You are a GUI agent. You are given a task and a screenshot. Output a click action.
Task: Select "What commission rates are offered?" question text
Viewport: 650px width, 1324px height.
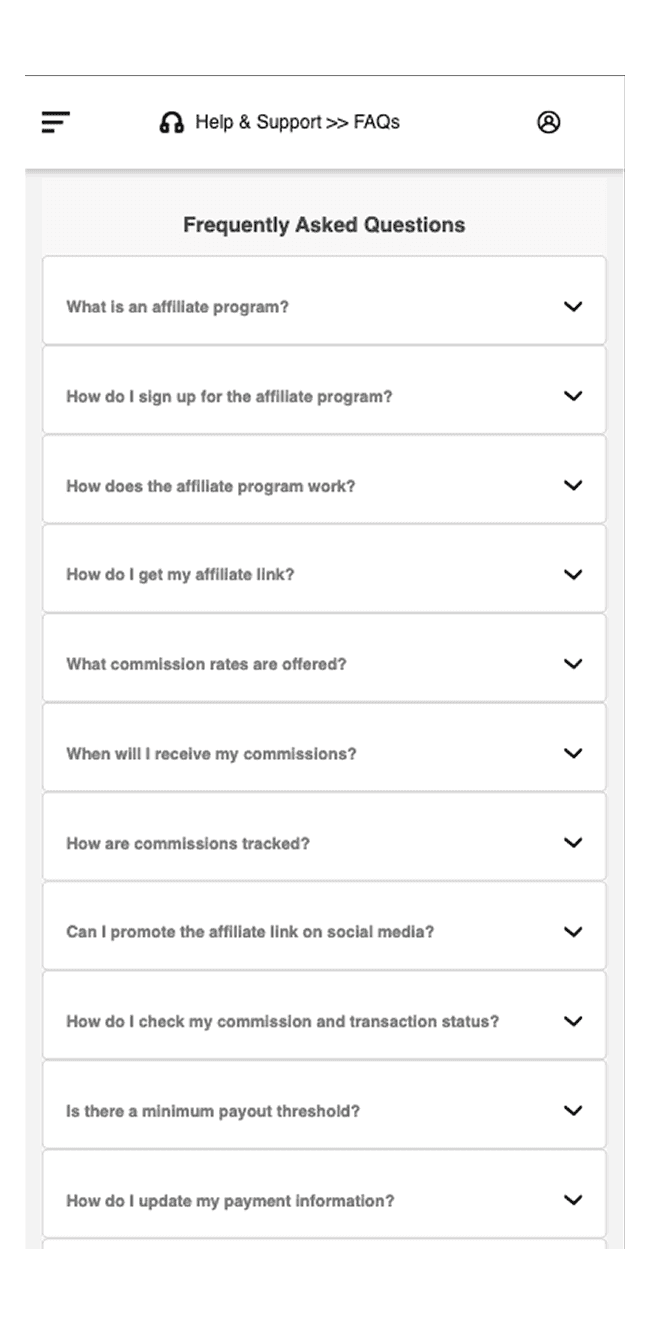click(206, 664)
